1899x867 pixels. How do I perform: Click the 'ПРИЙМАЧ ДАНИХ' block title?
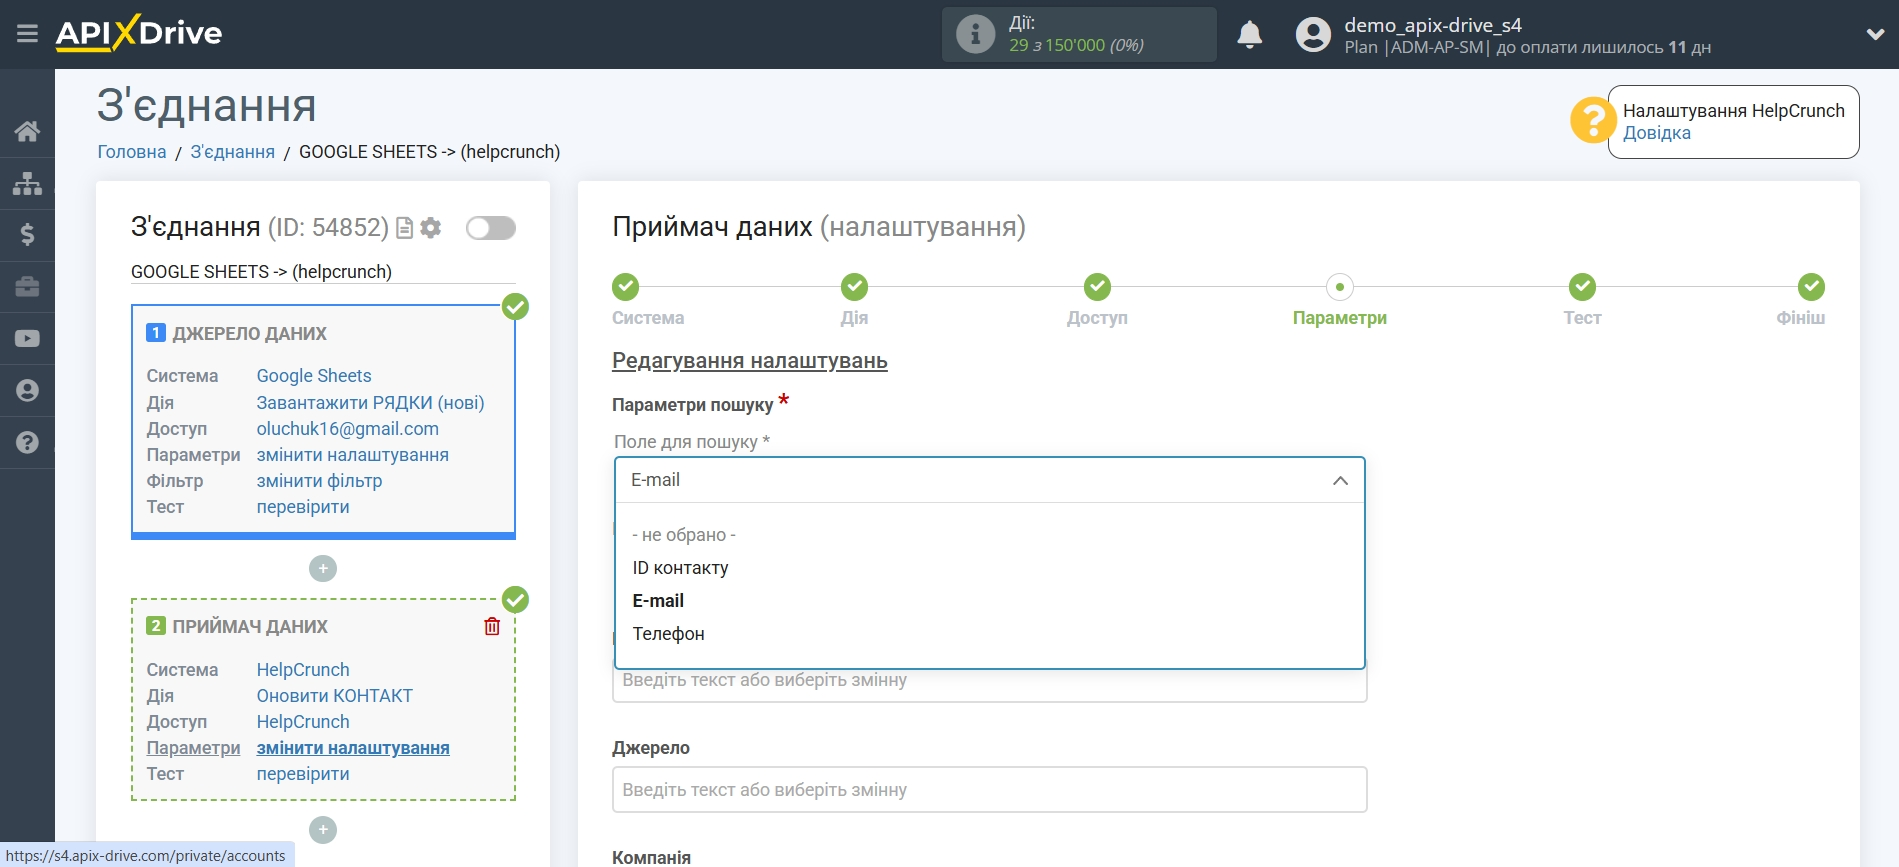pyautogui.click(x=250, y=627)
